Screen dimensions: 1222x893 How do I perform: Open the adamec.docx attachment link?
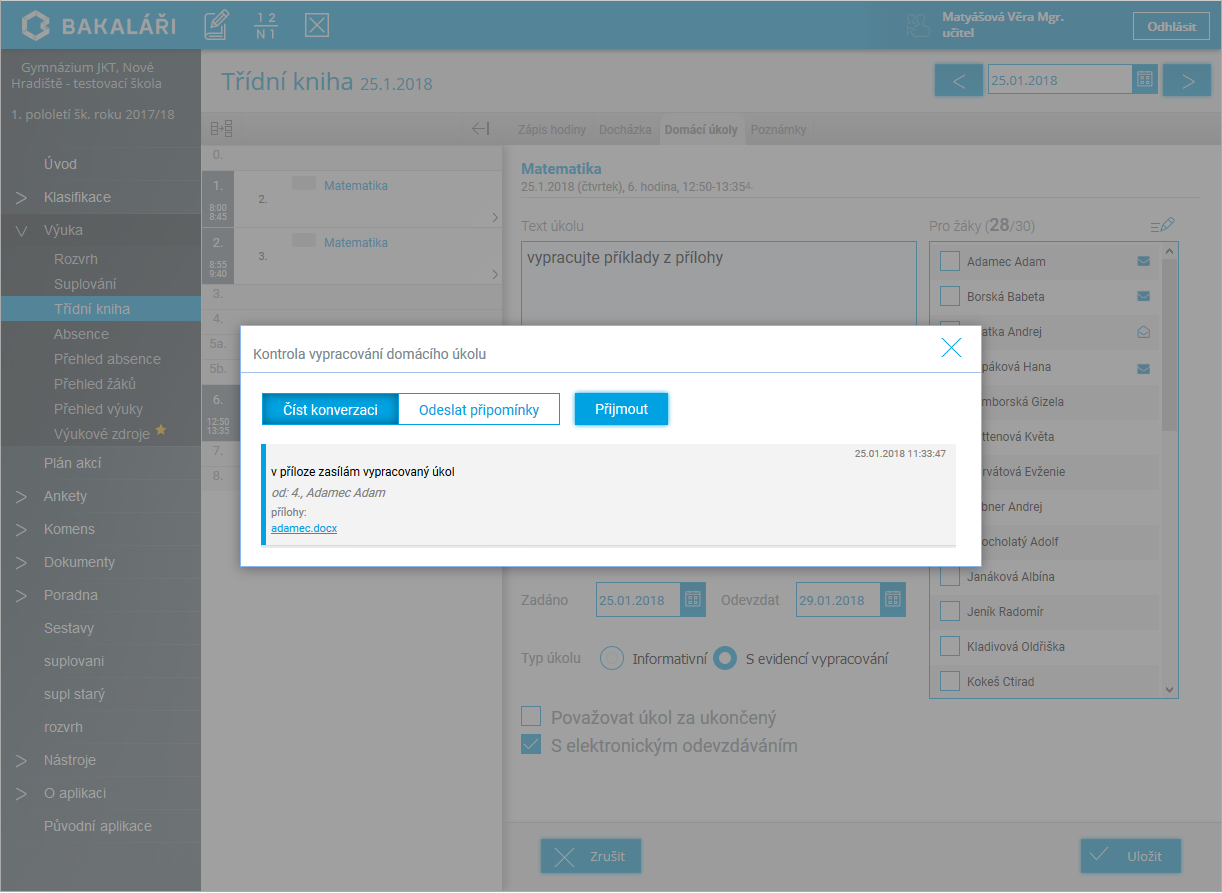[x=304, y=528]
